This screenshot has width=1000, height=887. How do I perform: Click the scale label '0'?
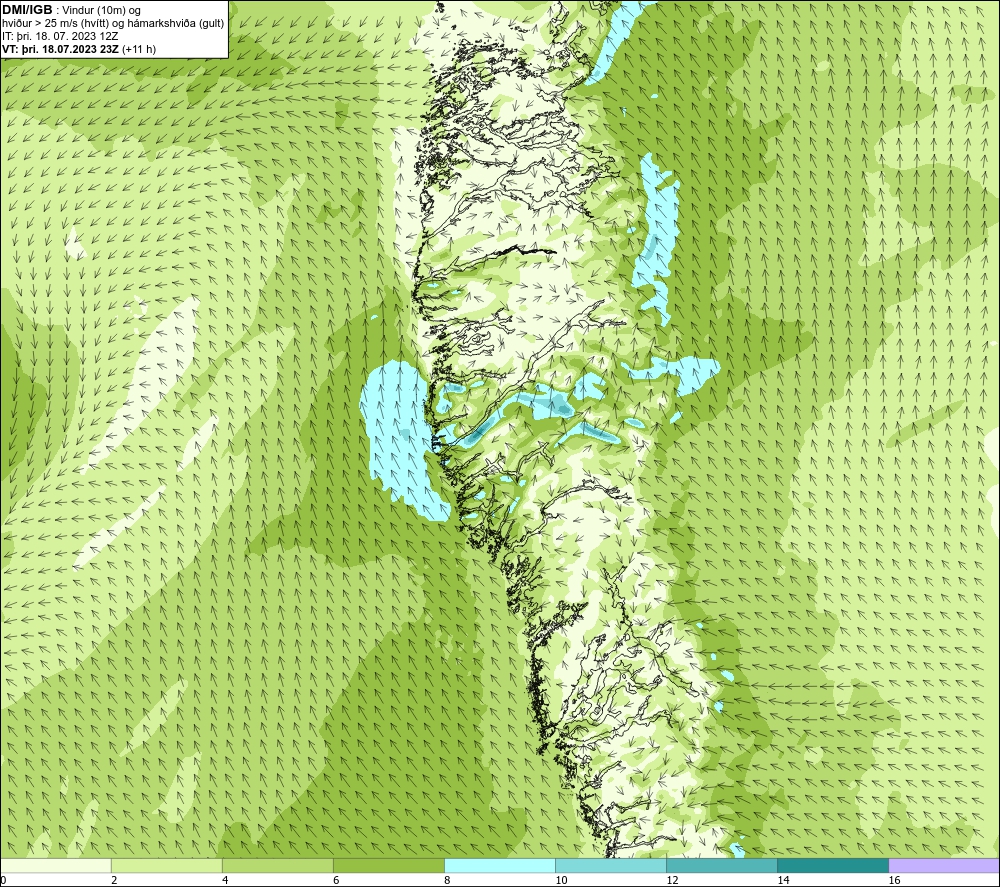(x=3, y=881)
